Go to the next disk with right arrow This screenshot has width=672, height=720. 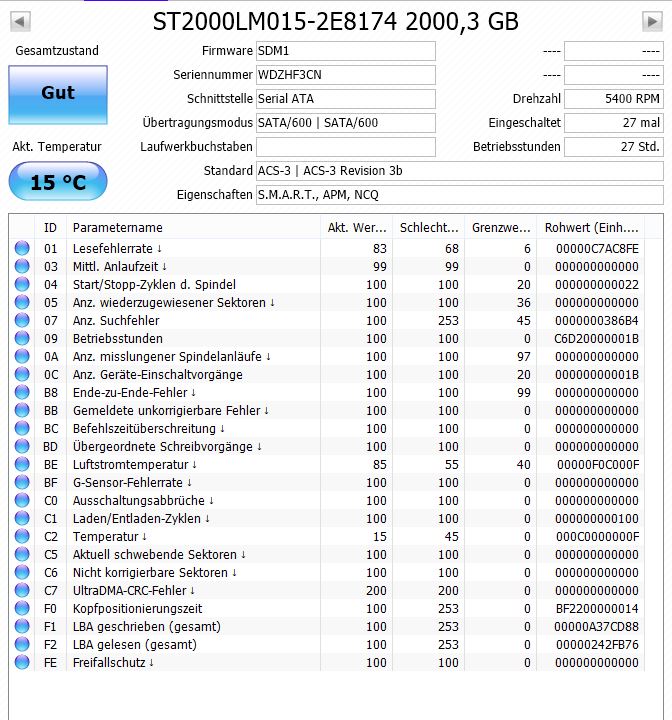pyautogui.click(x=652, y=22)
